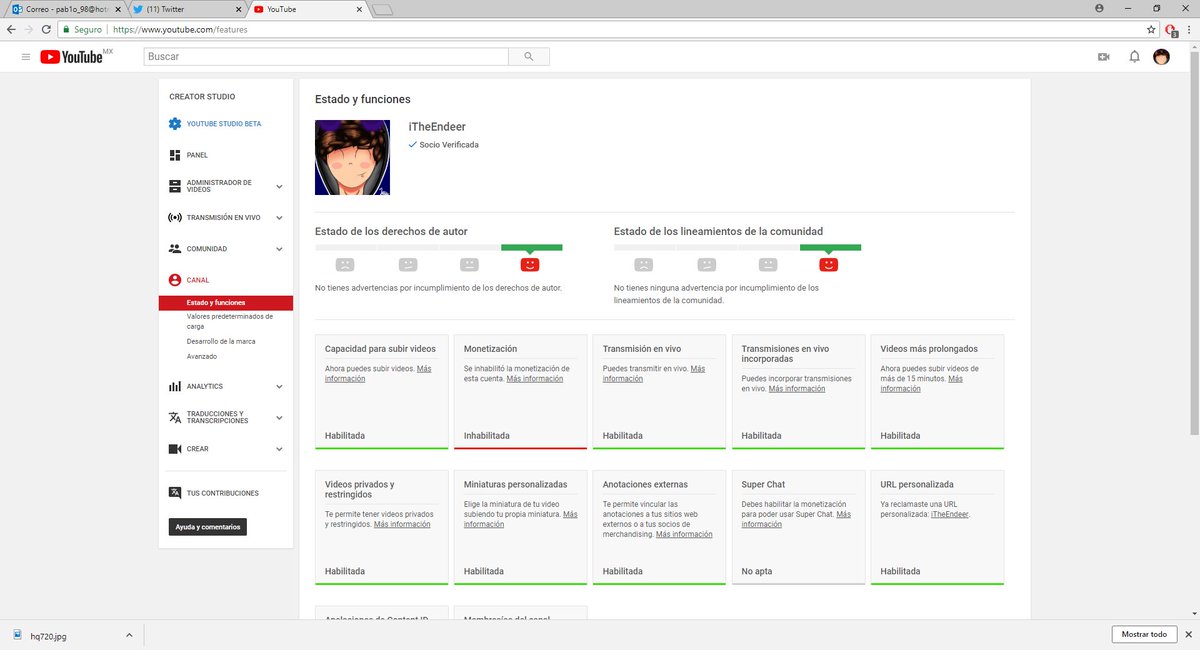Open Más información under Videos privados y restringidos
The width and height of the screenshot is (1200, 650).
[x=402, y=524]
